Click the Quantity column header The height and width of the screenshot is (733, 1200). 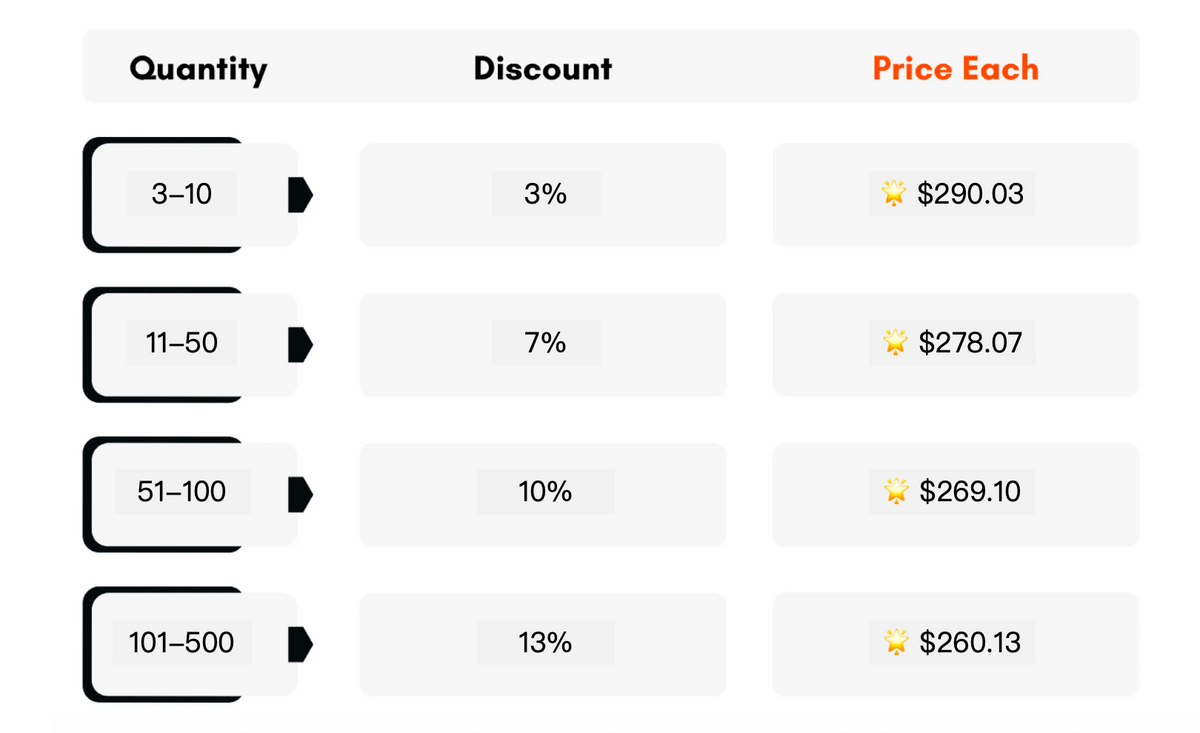coord(198,69)
